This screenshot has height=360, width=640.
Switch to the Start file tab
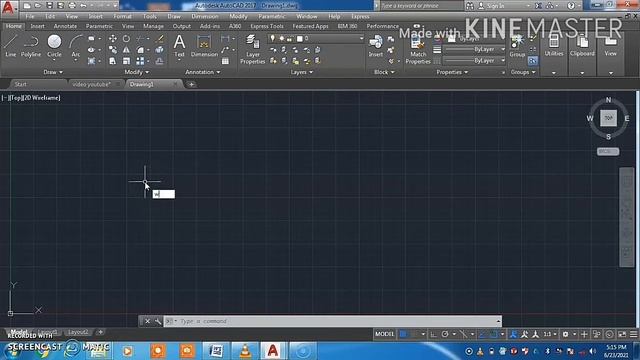[x=20, y=84]
